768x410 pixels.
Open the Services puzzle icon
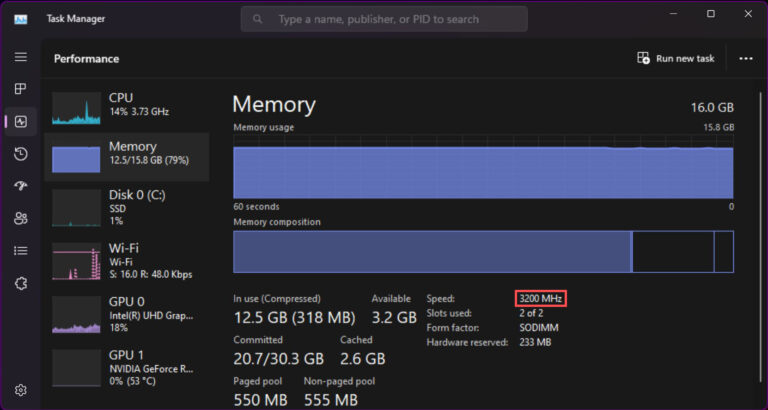[x=20, y=283]
